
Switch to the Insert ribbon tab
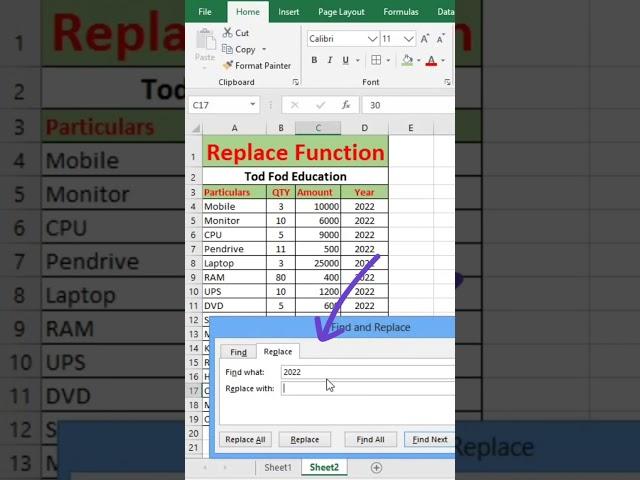289,12
